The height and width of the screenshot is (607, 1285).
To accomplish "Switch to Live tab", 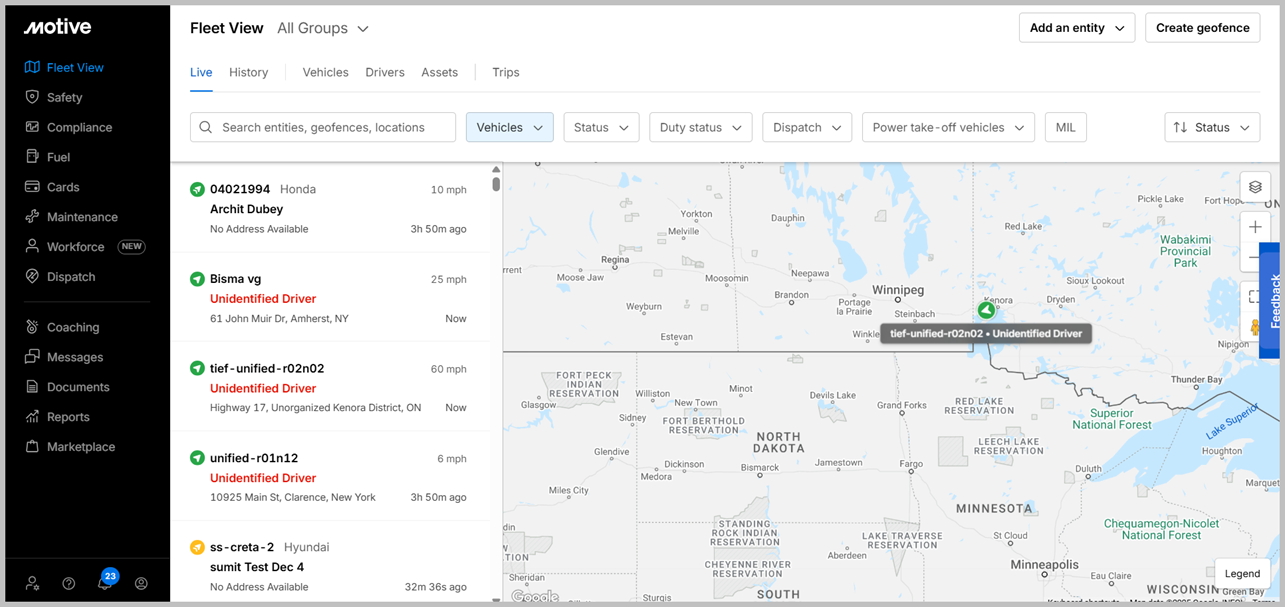I will [x=201, y=72].
